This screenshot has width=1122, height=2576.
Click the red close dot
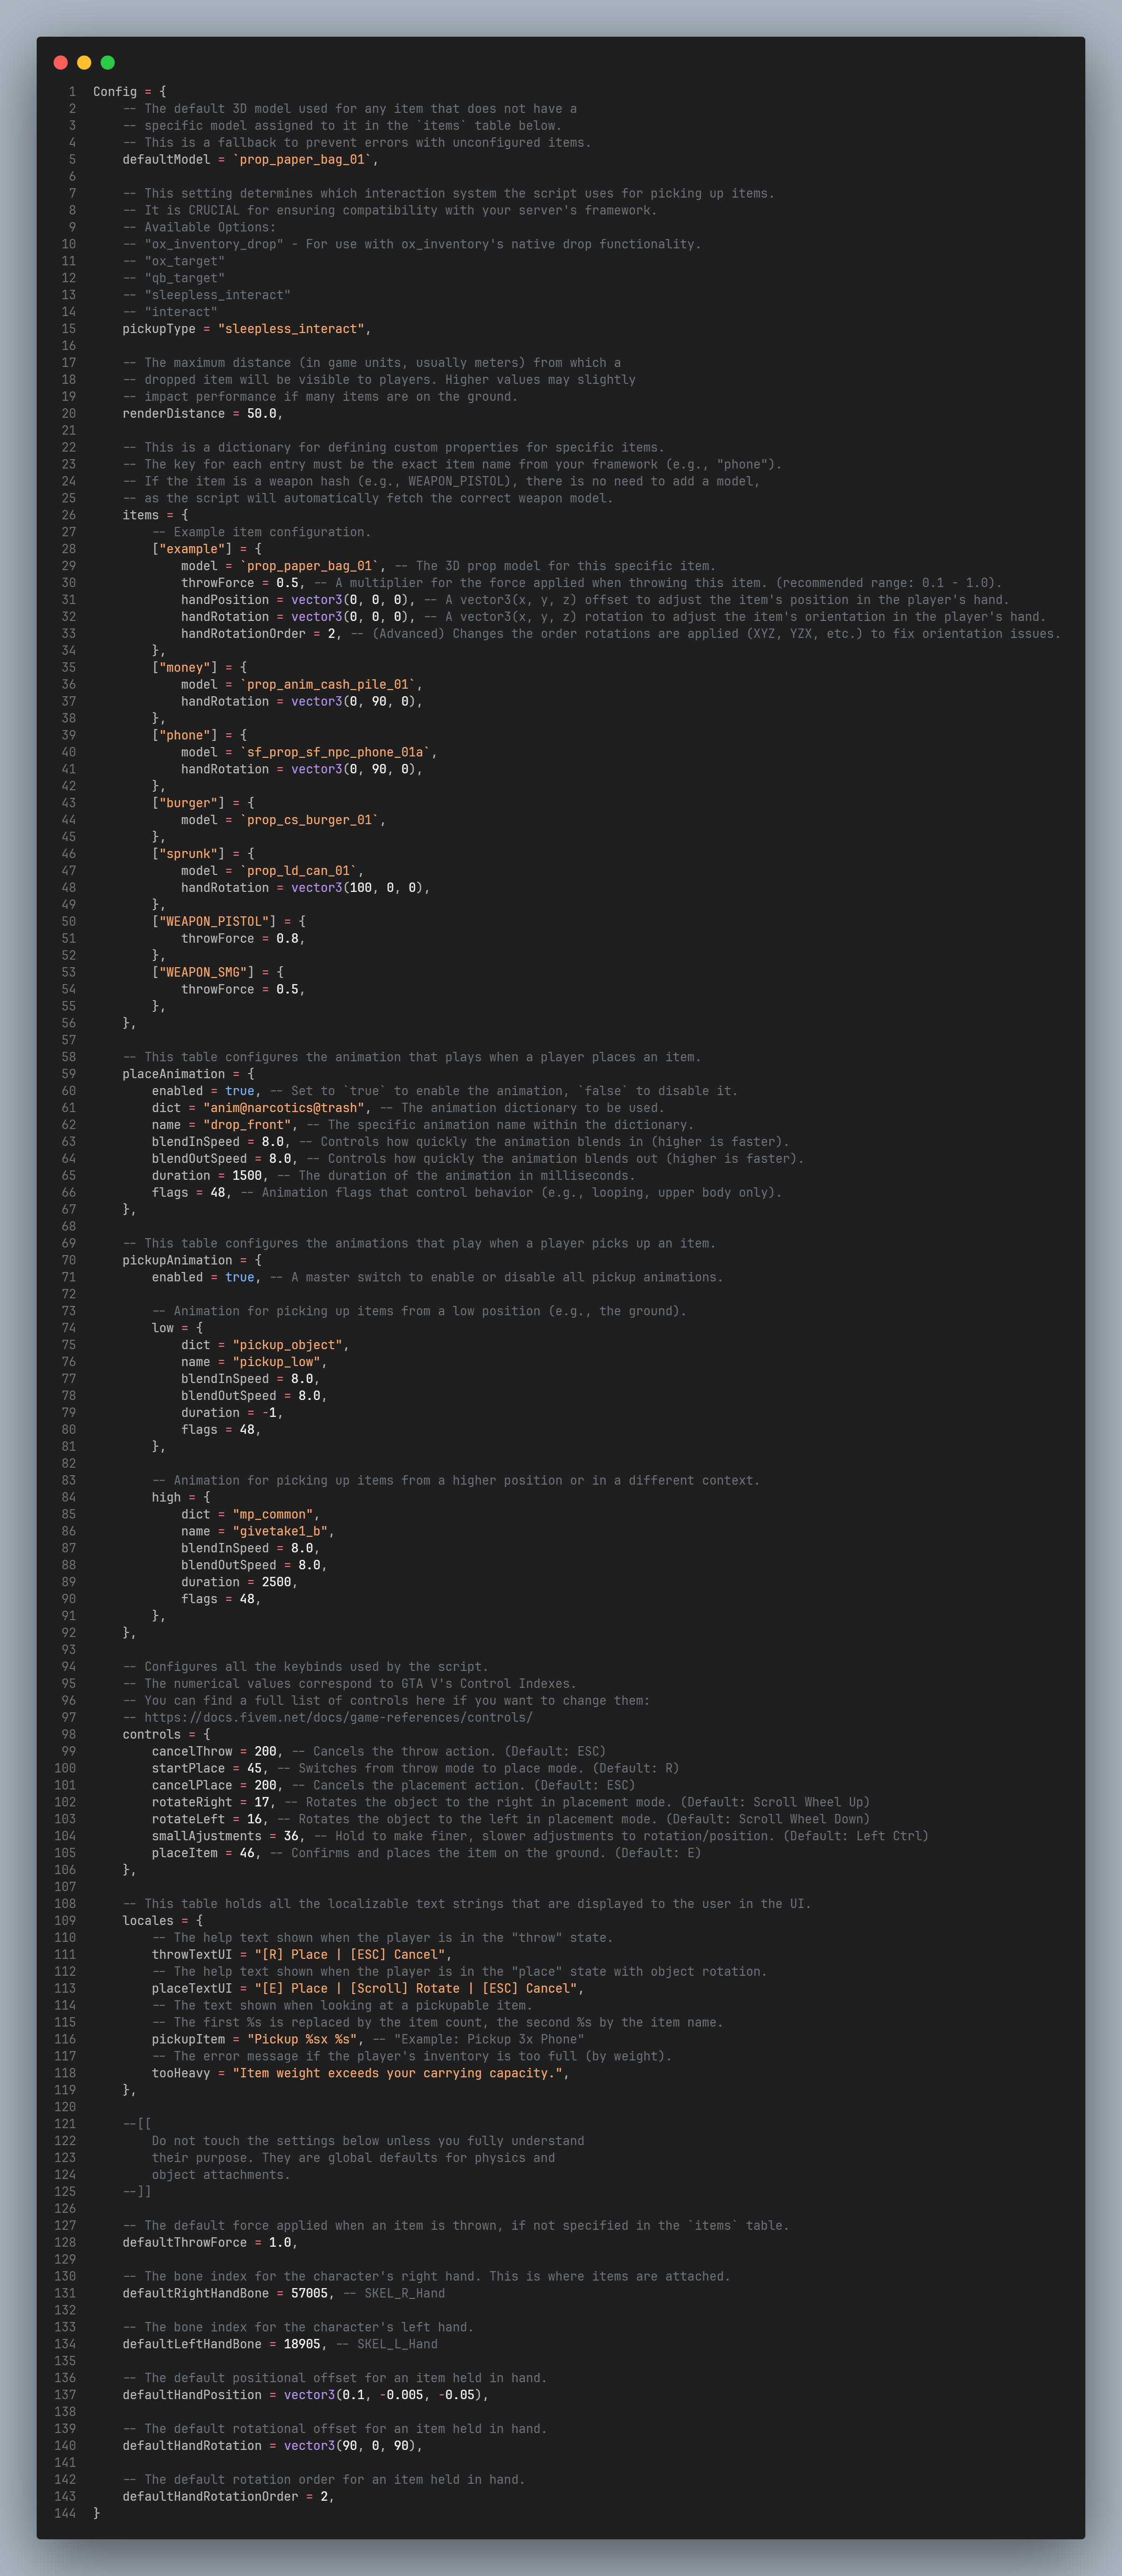click(60, 62)
